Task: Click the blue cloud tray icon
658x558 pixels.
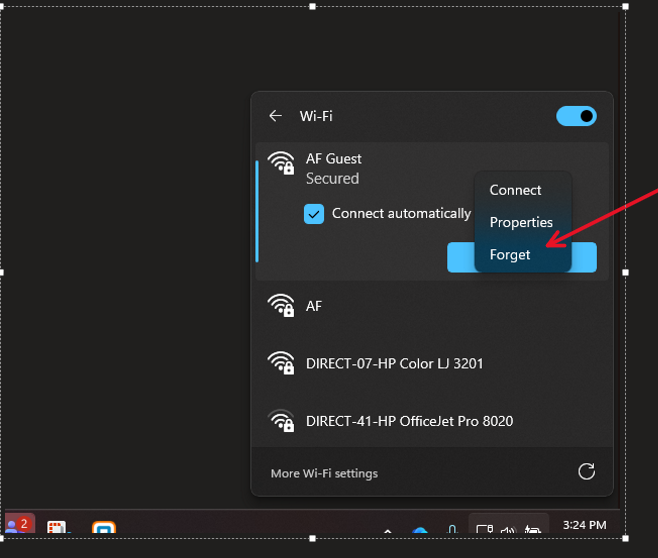Action: [420, 530]
